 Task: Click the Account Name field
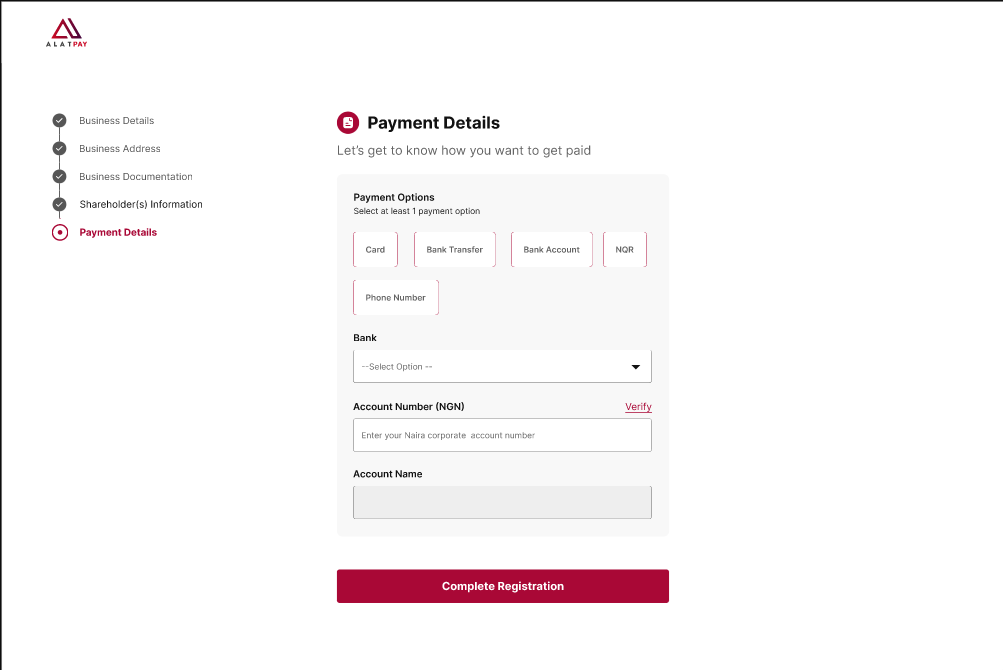tap(502, 502)
